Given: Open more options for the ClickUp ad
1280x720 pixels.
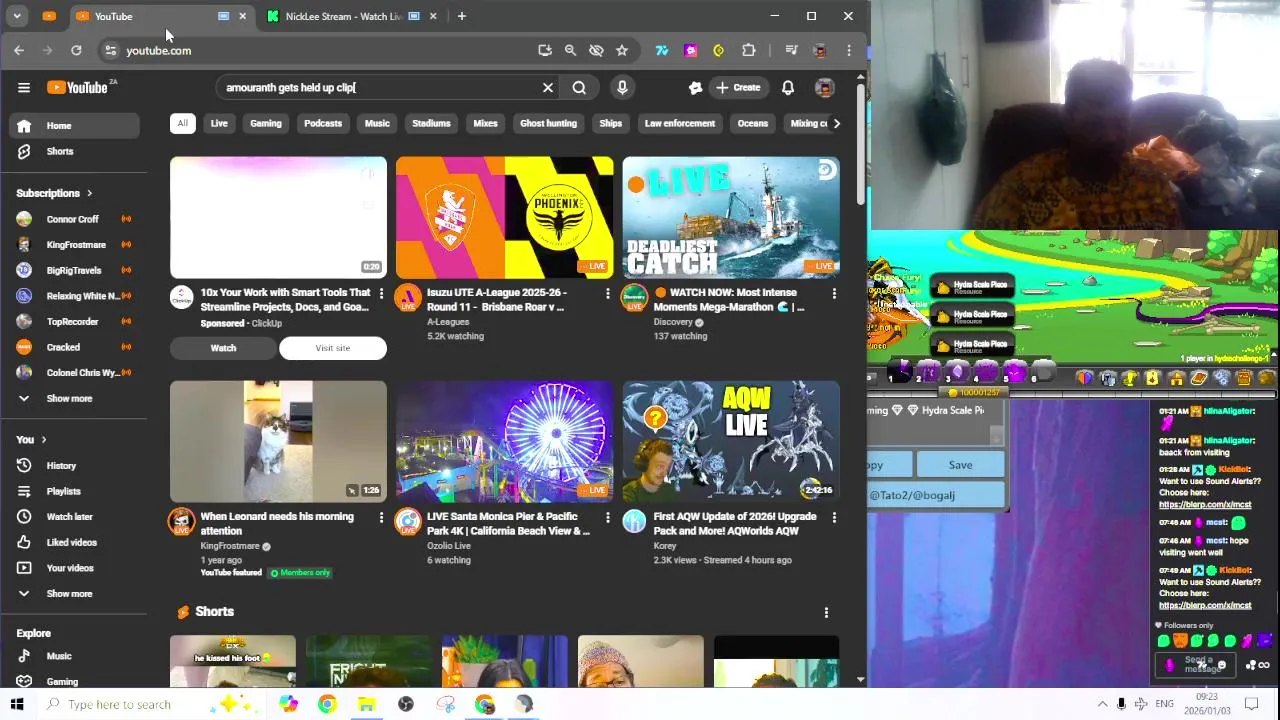Looking at the screenshot, I should [x=381, y=293].
